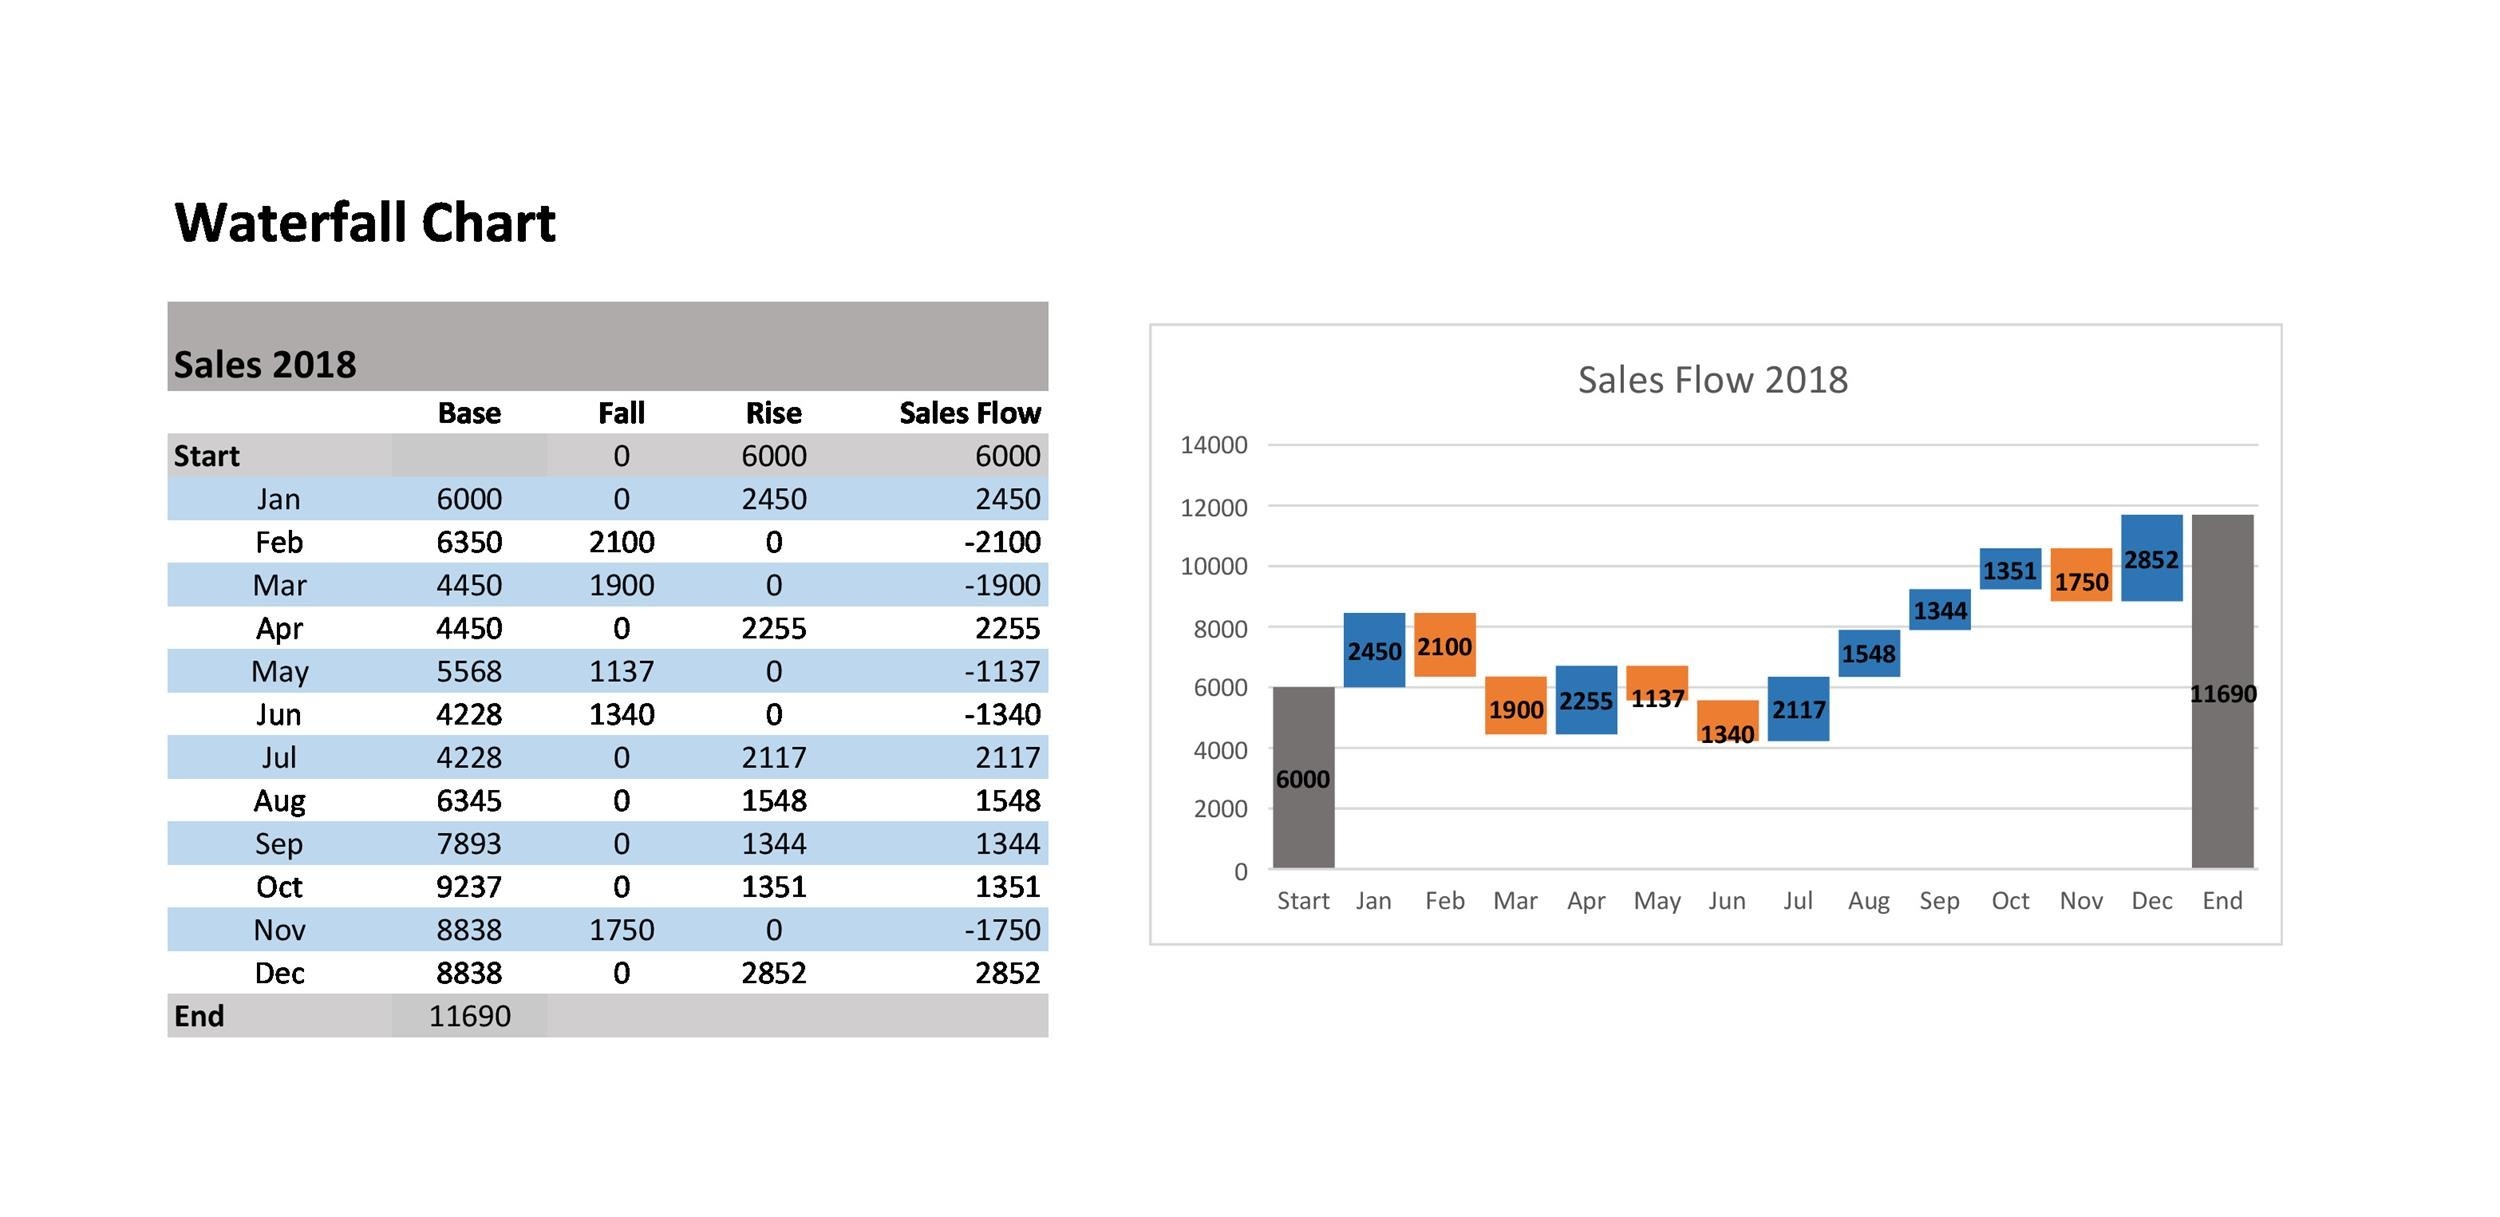The height and width of the screenshot is (1217, 2500).
Task: Click the End row base value 11690
Action: pyautogui.click(x=469, y=1016)
